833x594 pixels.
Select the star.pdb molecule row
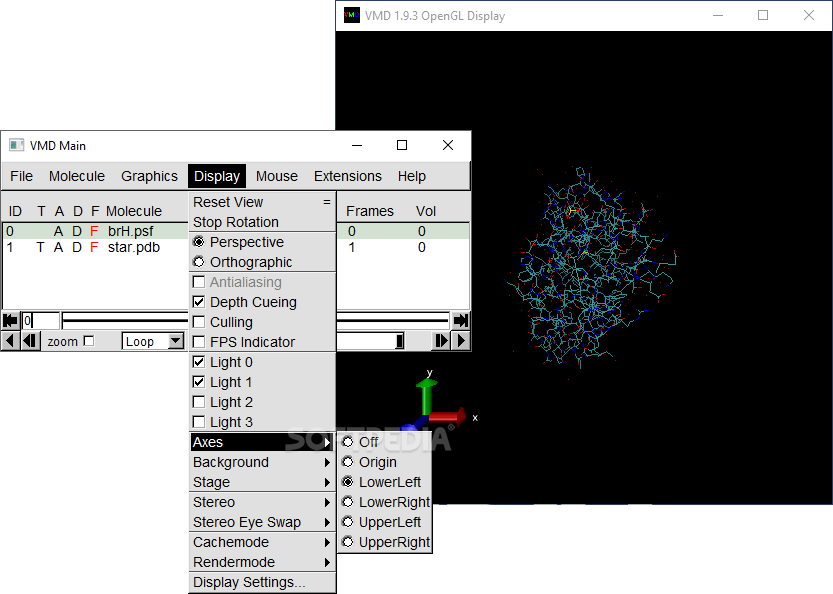(236, 247)
